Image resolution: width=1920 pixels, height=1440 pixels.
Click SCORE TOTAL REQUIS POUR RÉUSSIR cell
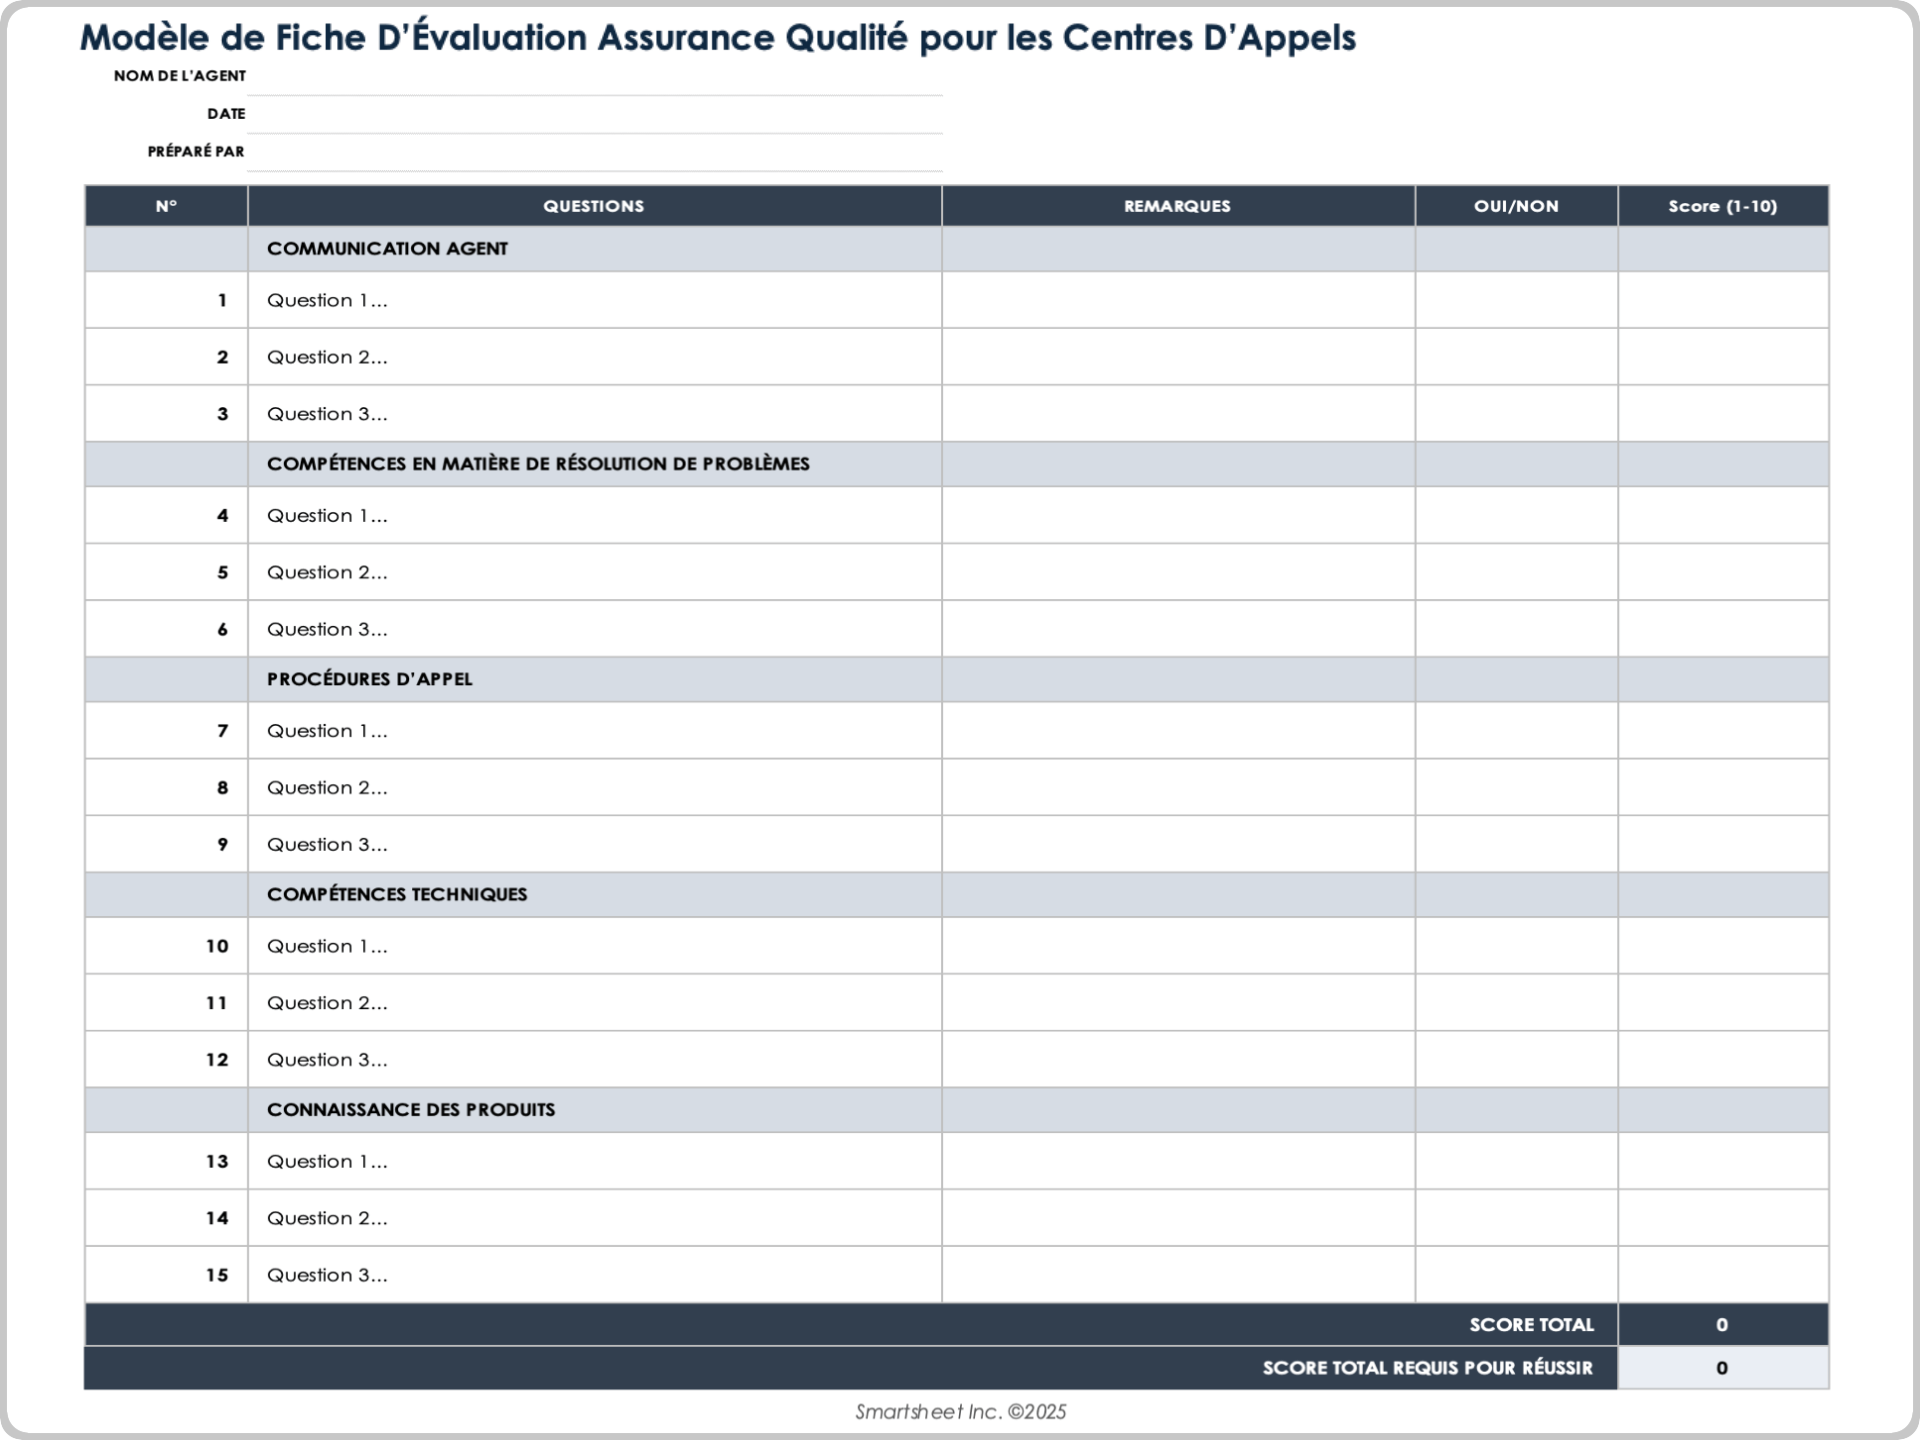point(1428,1368)
